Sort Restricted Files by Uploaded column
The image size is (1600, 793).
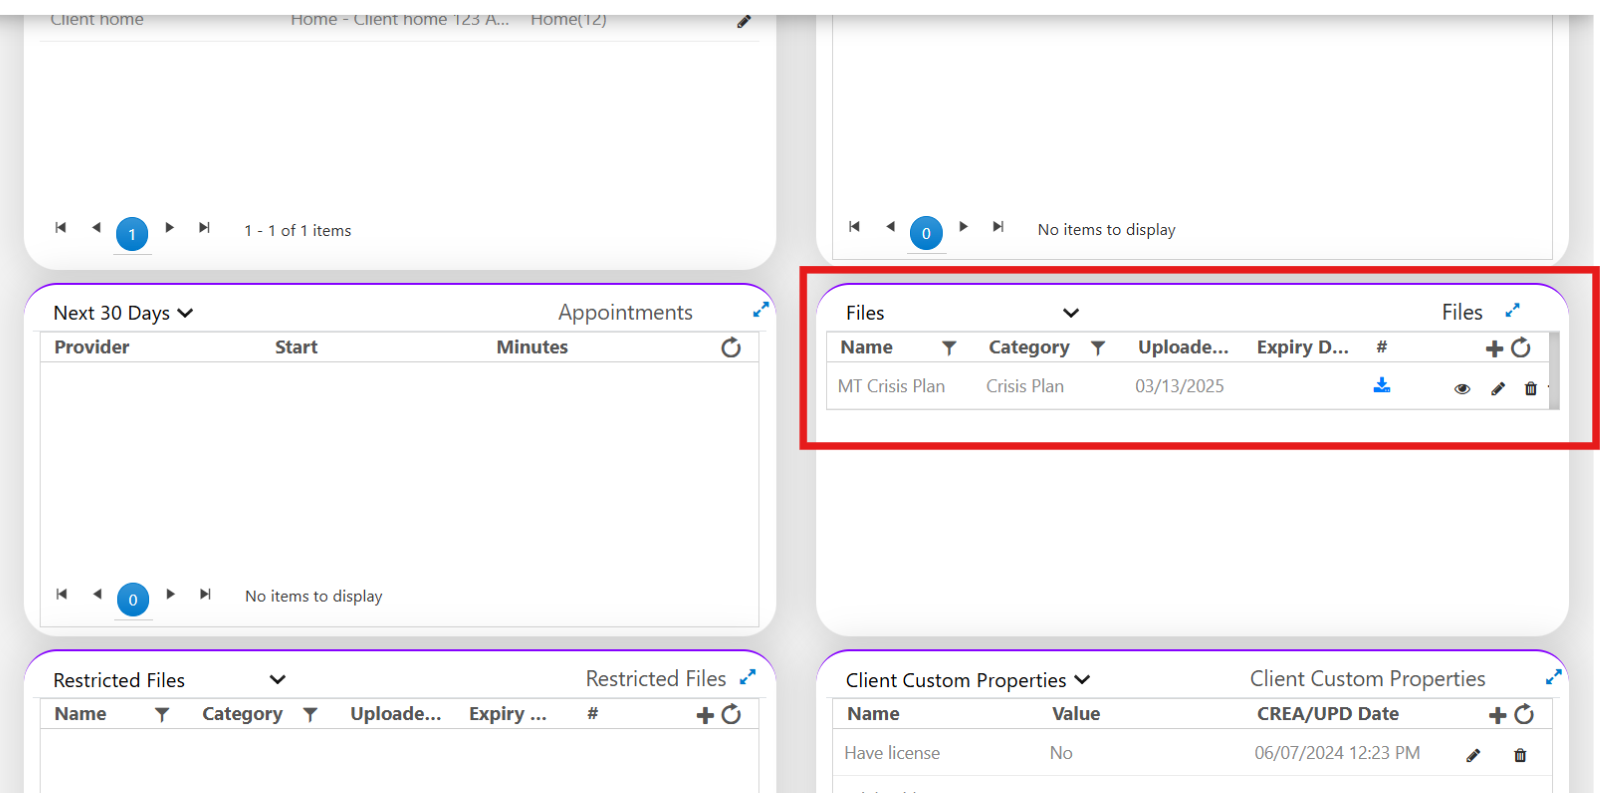[395, 714]
